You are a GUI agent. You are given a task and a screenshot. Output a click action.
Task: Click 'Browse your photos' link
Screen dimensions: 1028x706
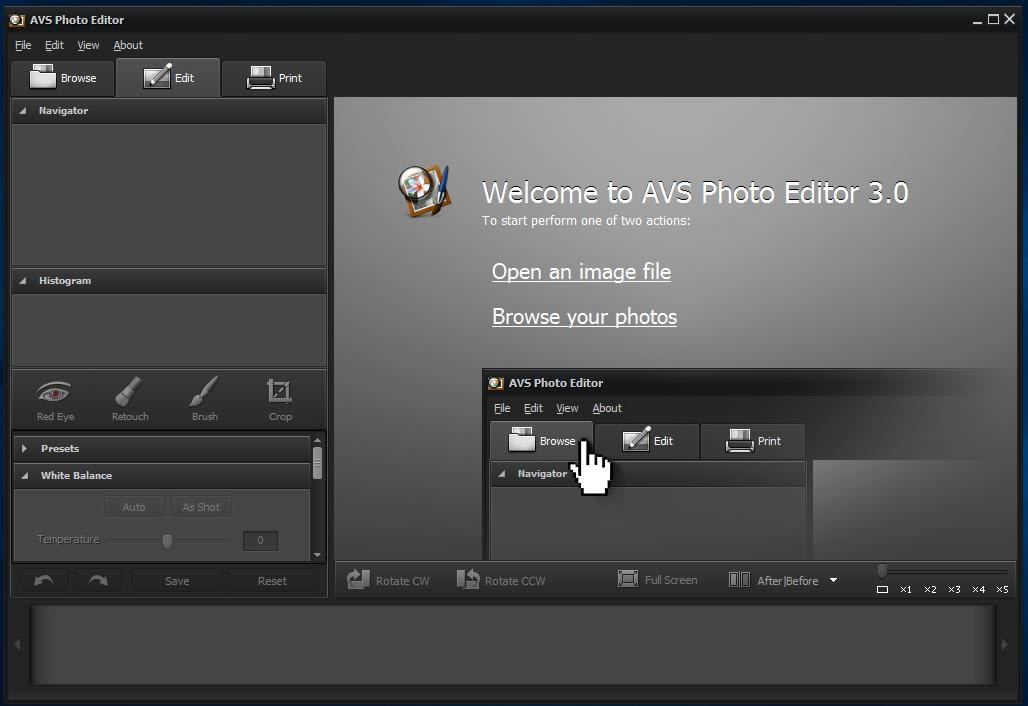(x=584, y=317)
